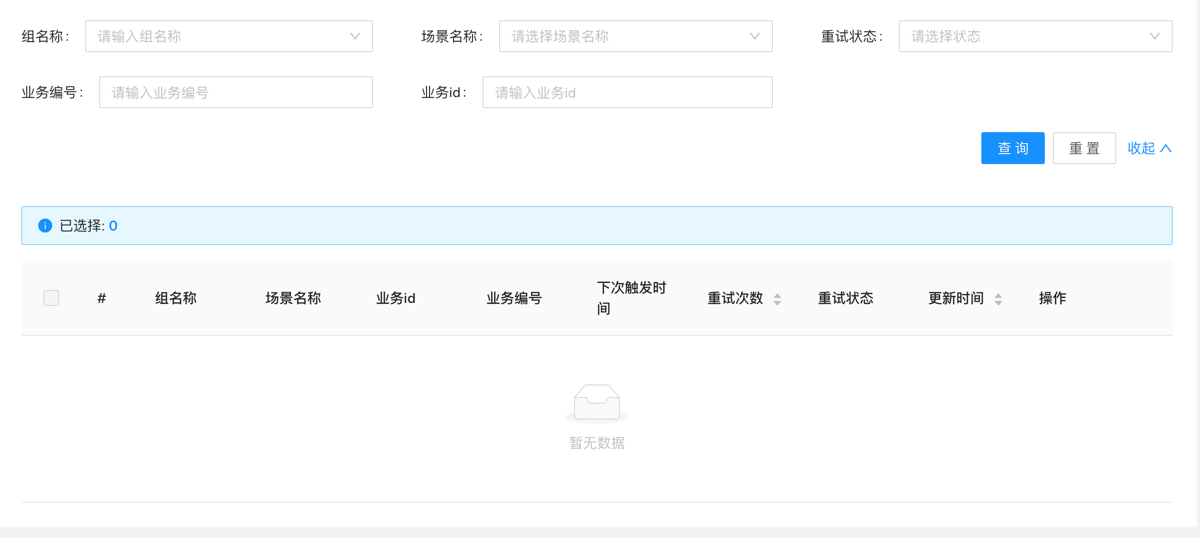This screenshot has width=1200, height=538.
Task: Click the selected count number 0
Action: click(113, 226)
